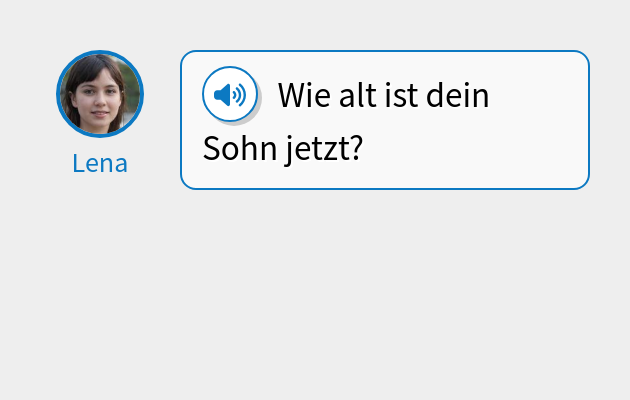Play the sentence audio with speaker icon

pos(230,94)
